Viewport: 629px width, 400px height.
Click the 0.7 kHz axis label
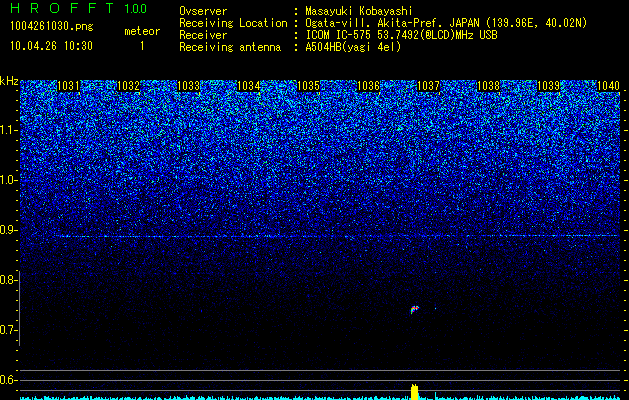point(8,330)
